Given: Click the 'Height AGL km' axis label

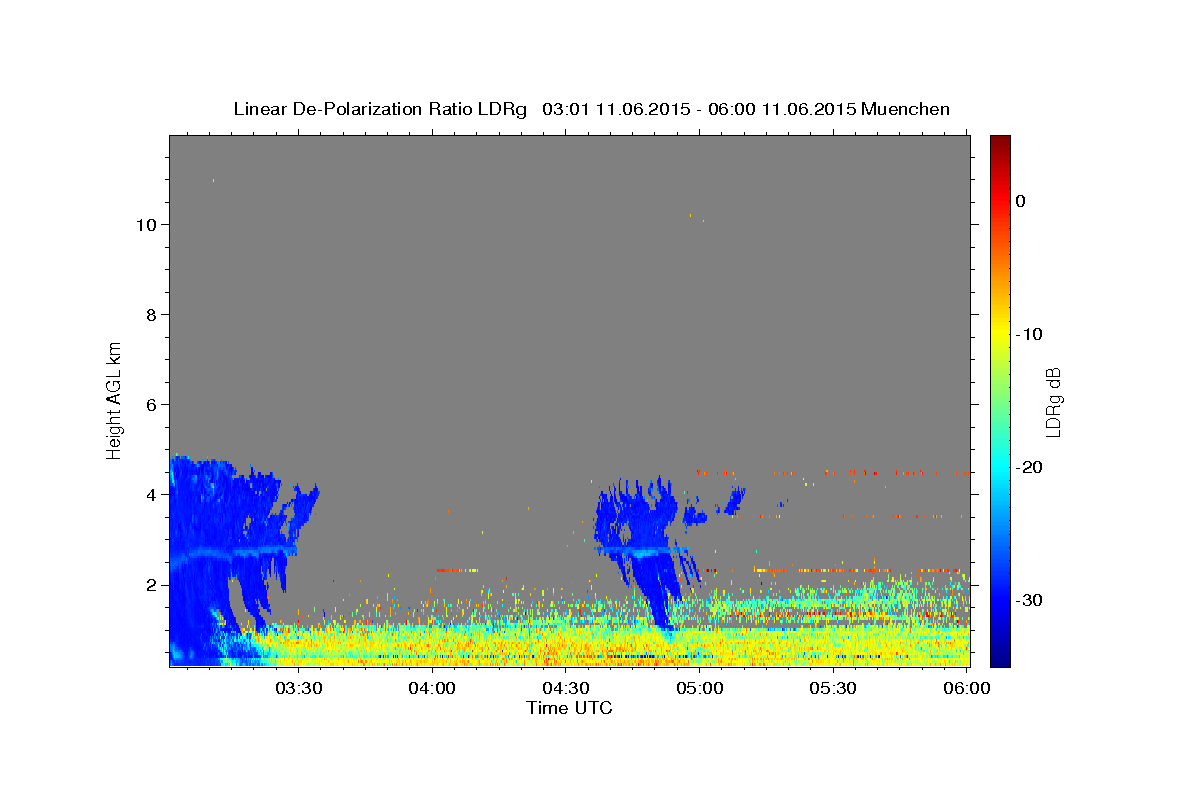Looking at the screenshot, I should (x=114, y=399).
